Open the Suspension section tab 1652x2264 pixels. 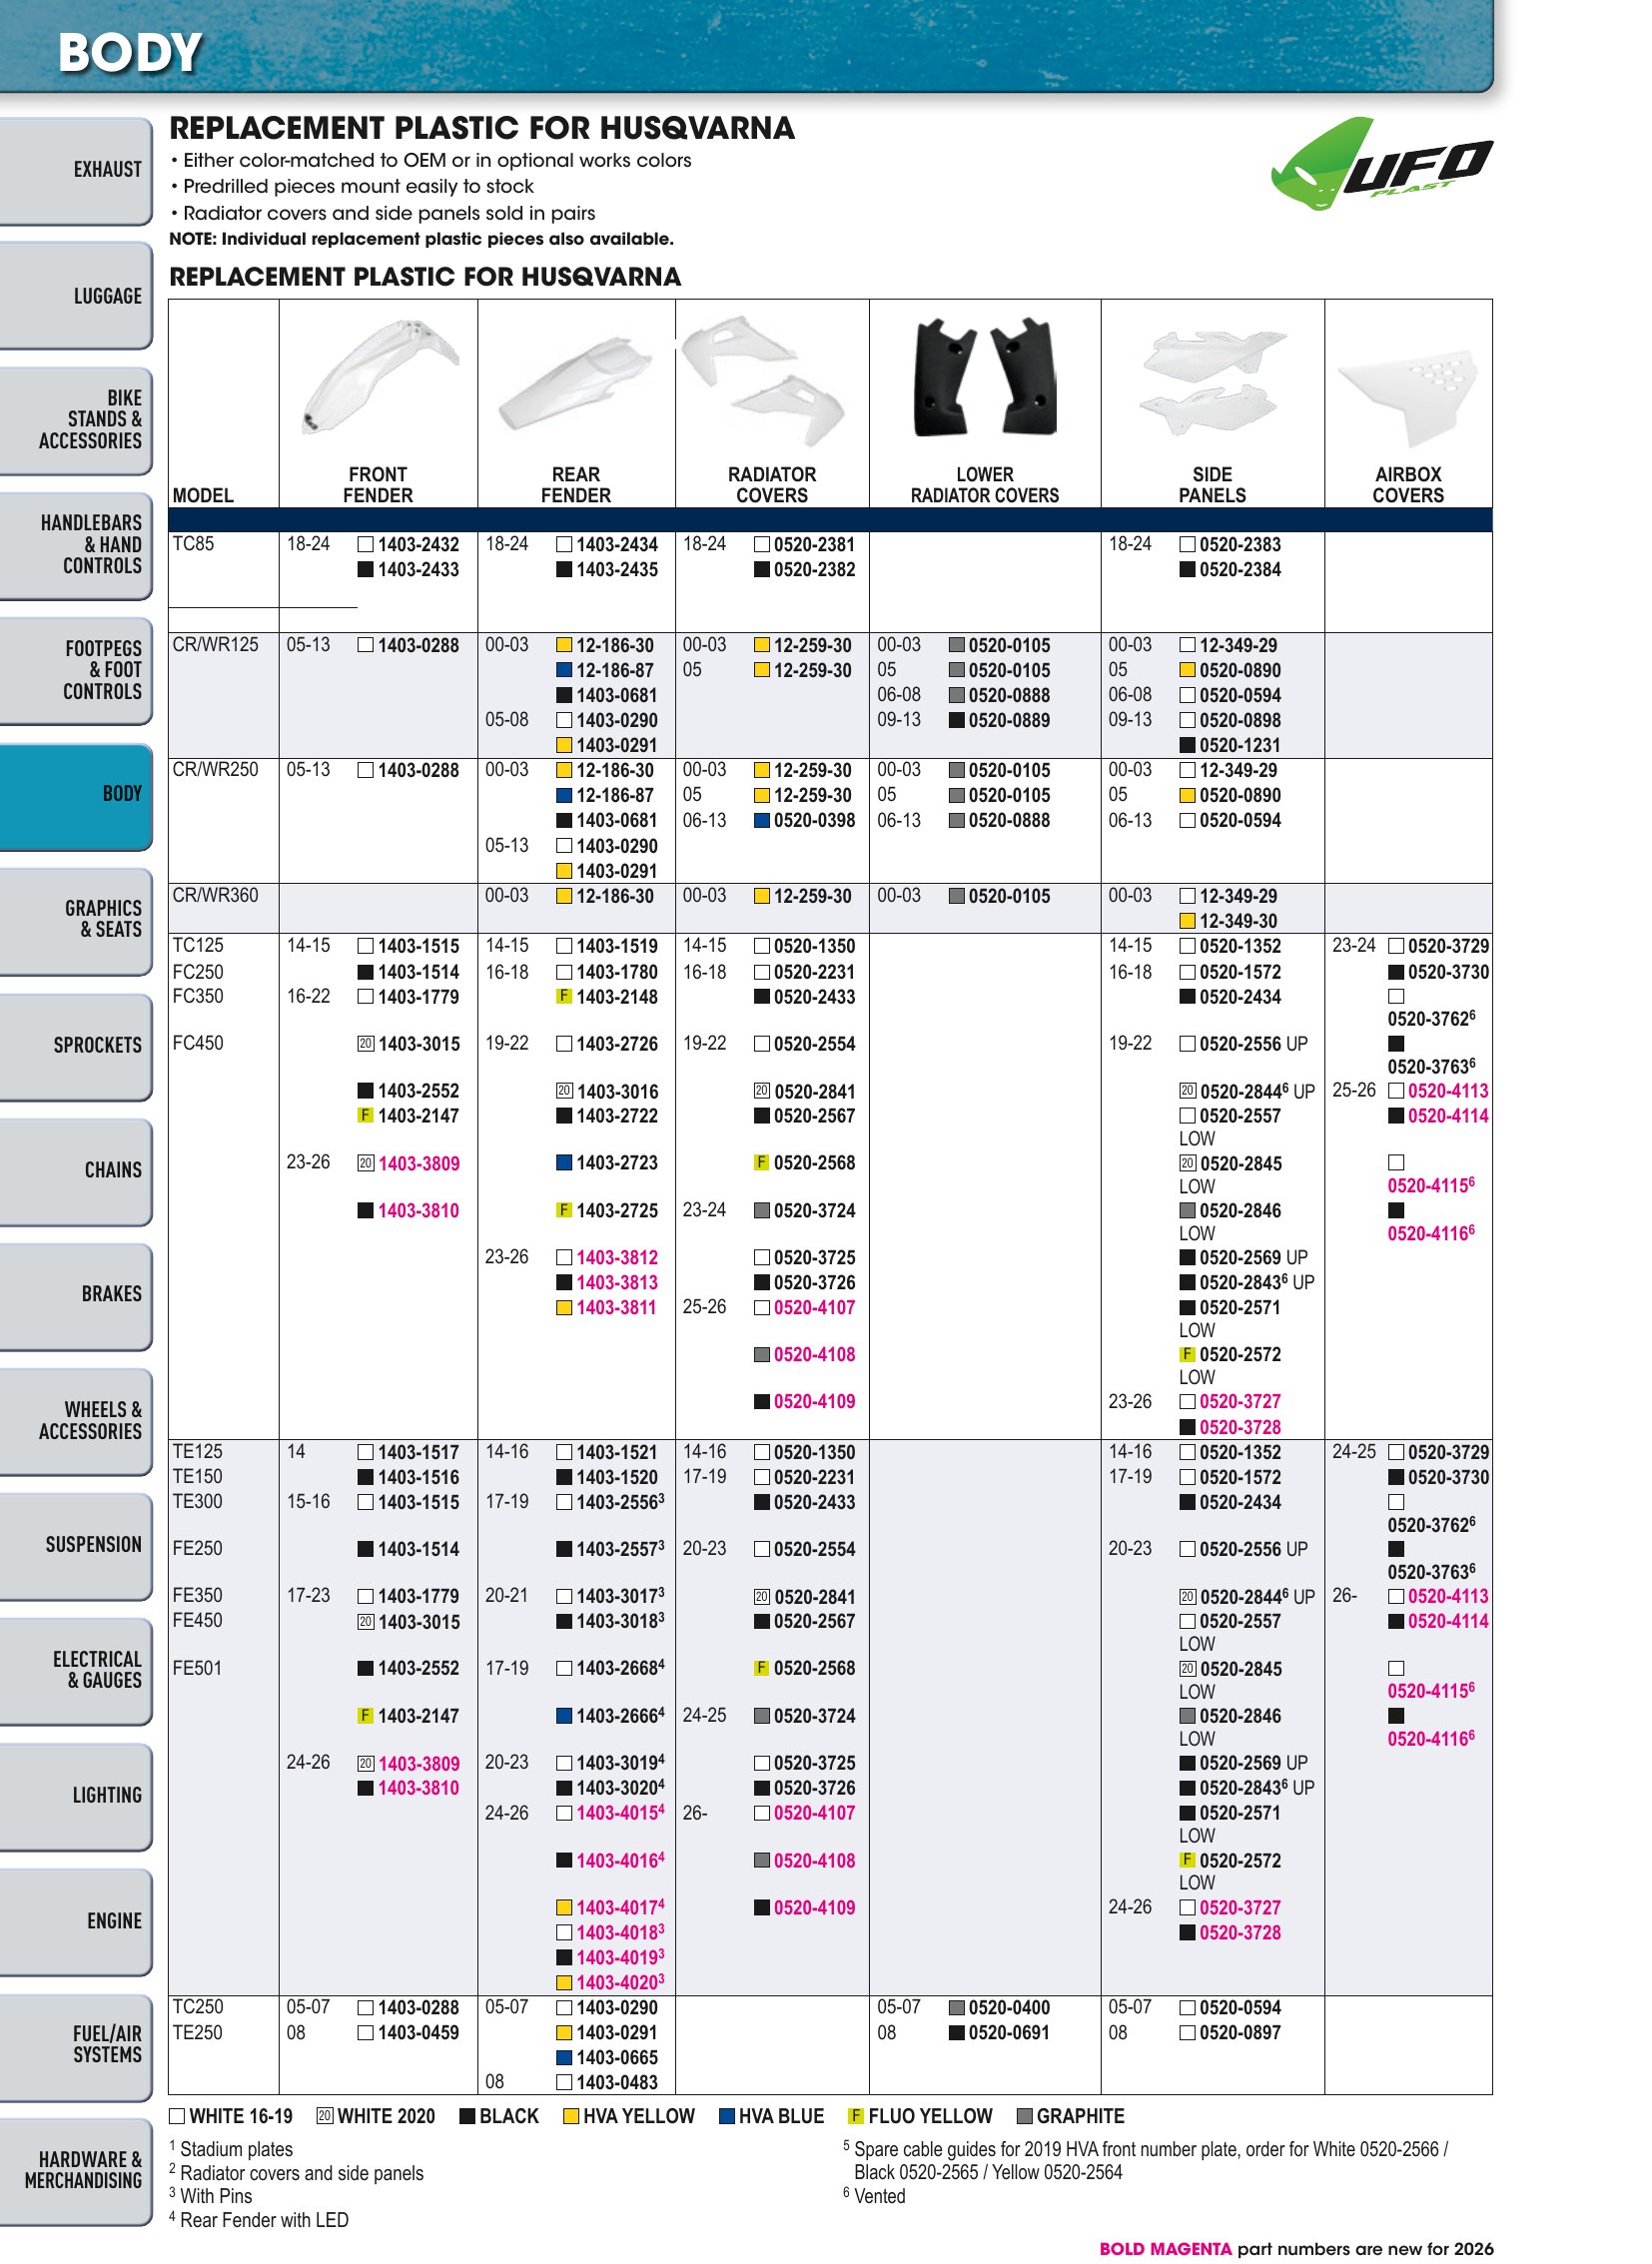click(x=76, y=1546)
